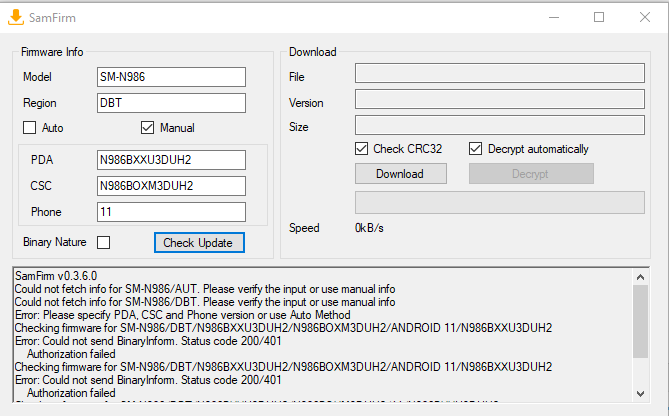Minimize the SamFirm window

554,17
